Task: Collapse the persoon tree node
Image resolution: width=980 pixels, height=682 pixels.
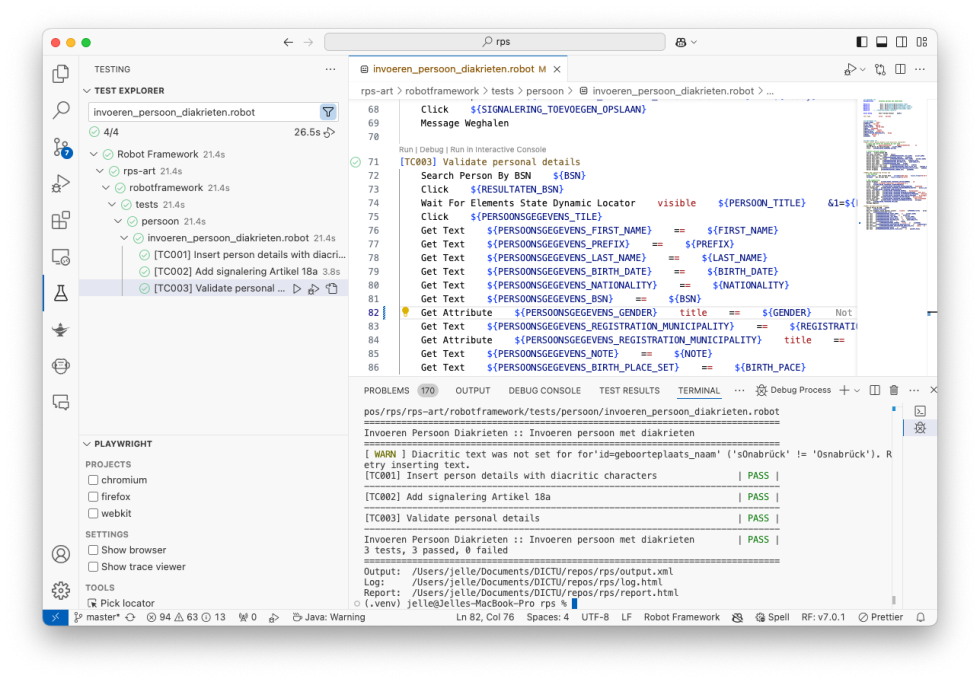Action: 118,221
